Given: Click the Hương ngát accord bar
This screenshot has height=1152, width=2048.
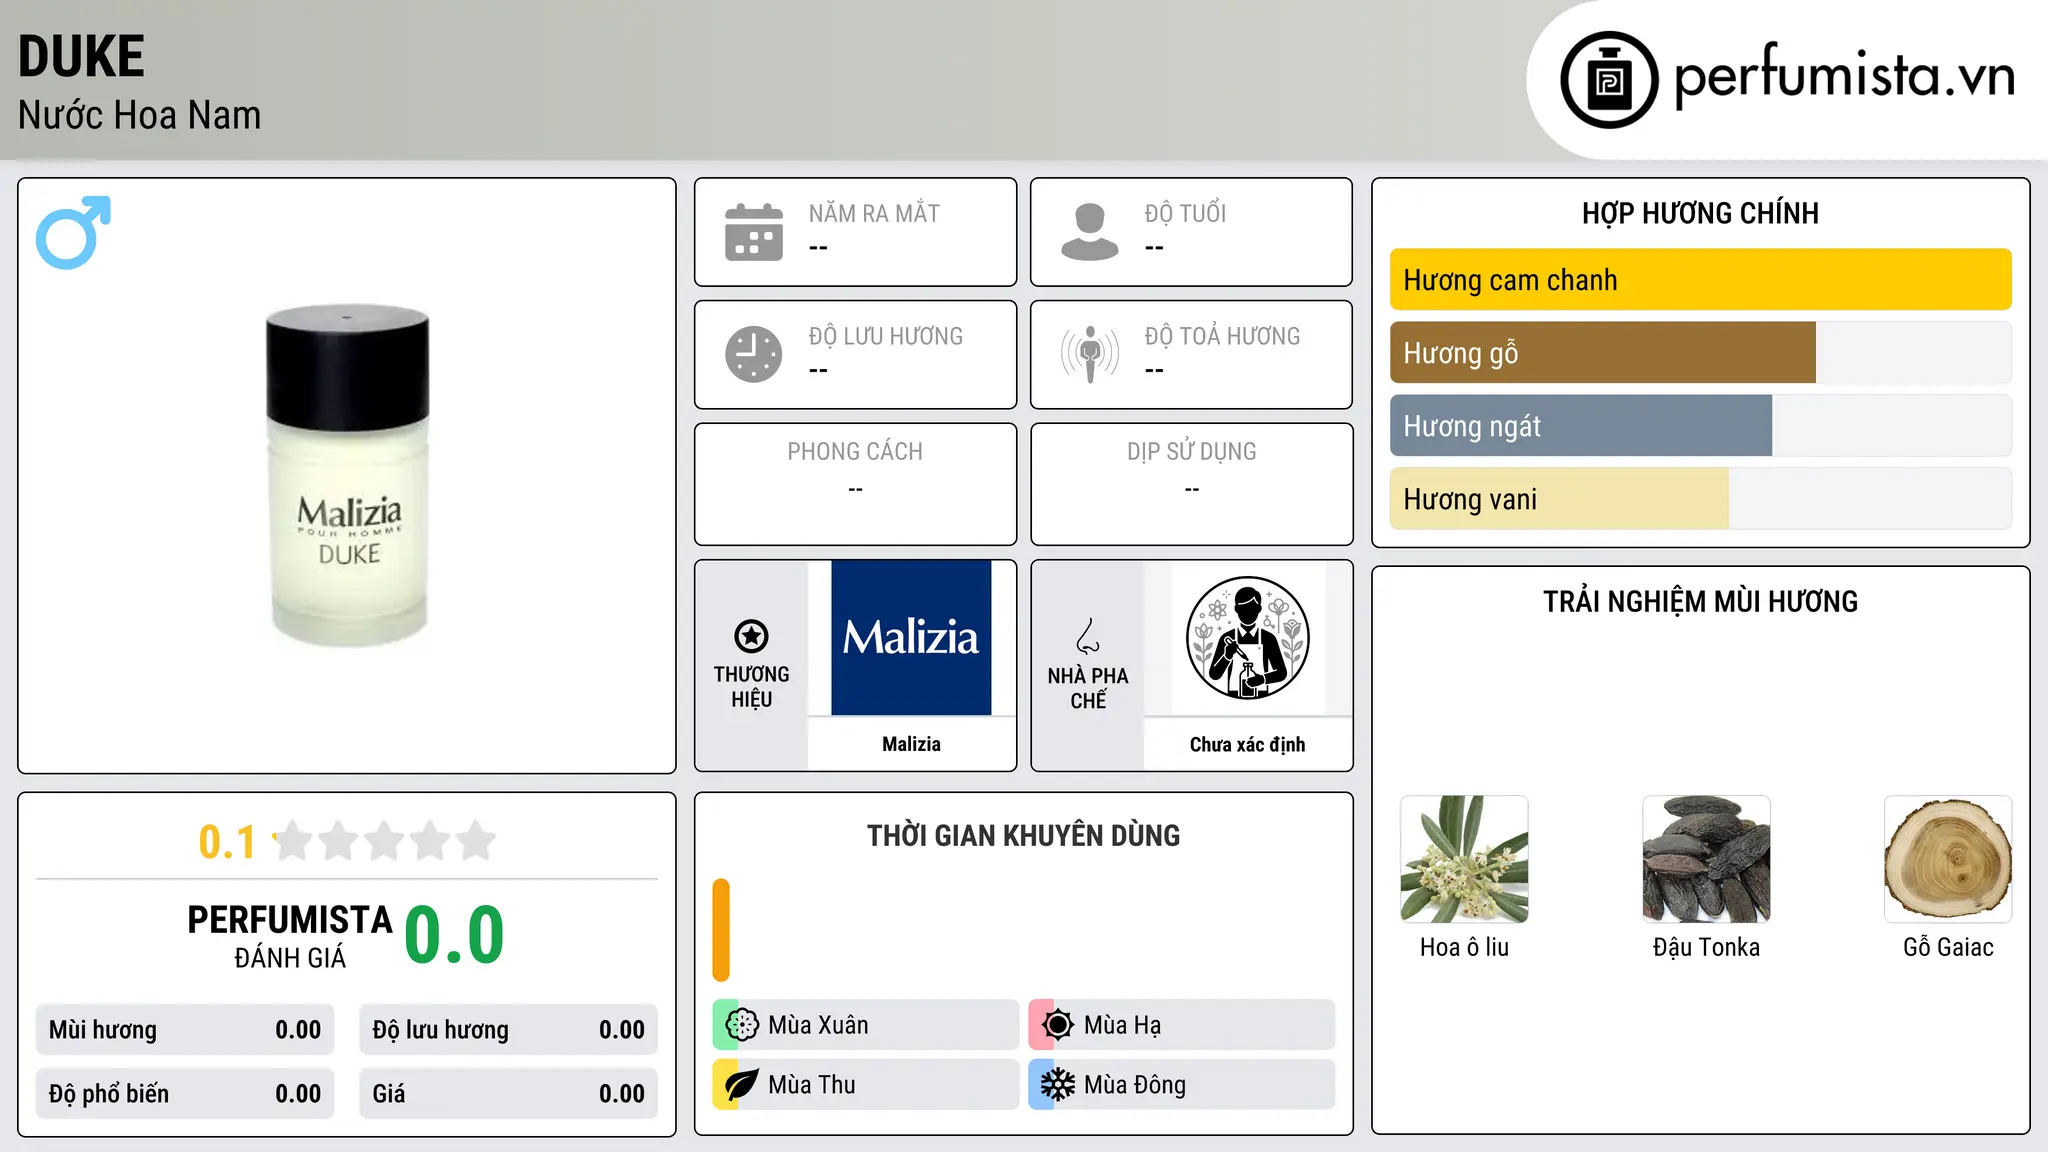Looking at the screenshot, I should click(x=1700, y=426).
